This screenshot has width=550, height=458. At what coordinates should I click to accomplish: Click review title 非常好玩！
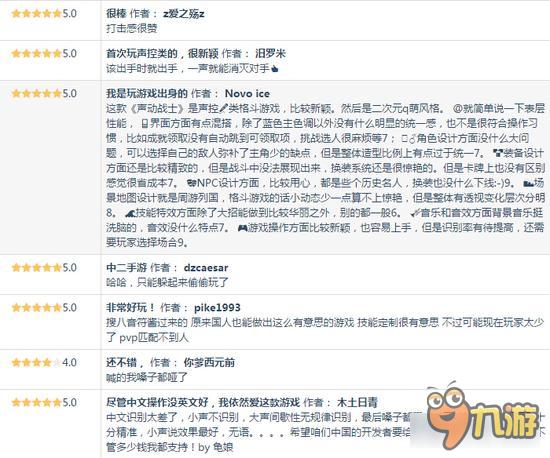pyautogui.click(x=131, y=308)
